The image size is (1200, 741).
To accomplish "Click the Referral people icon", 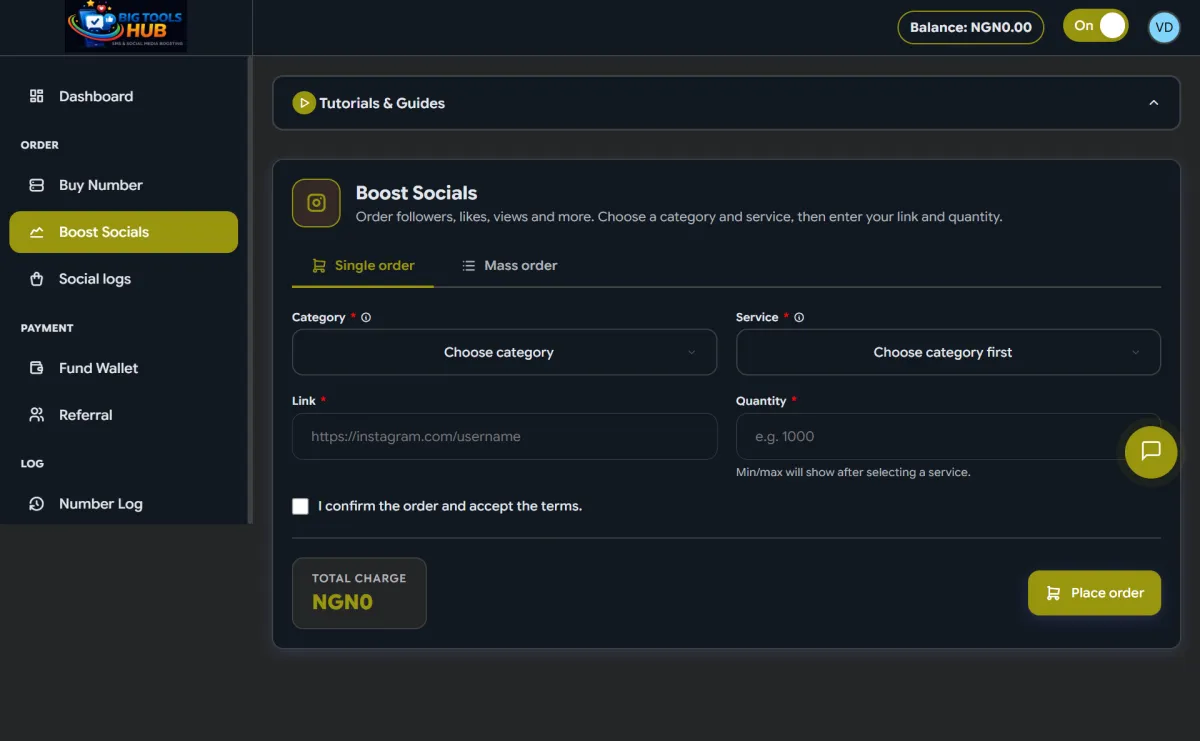I will pos(37,415).
